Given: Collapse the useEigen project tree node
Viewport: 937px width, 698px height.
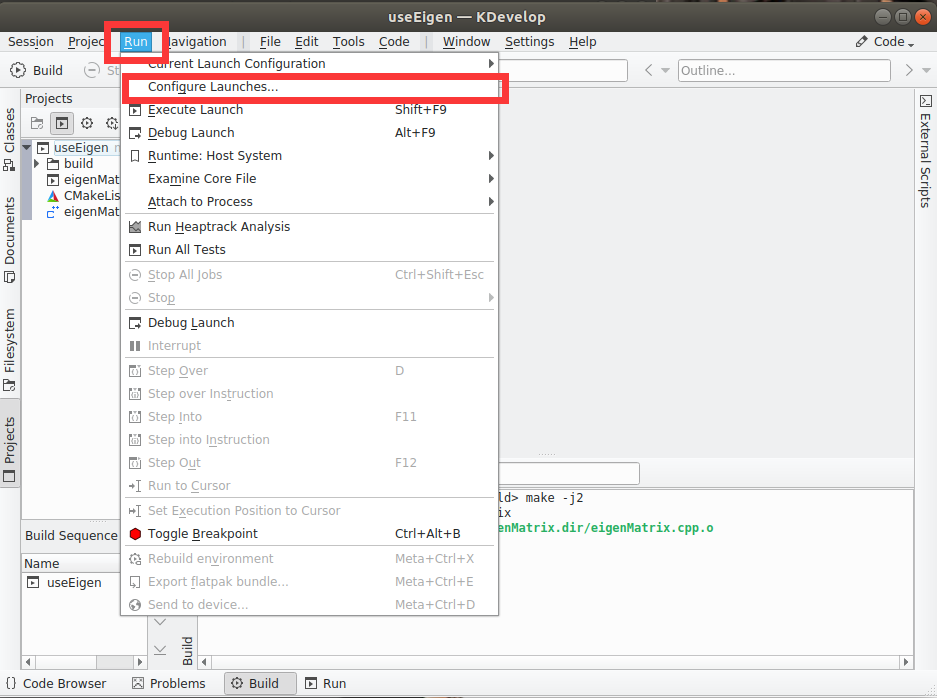Looking at the screenshot, I should pyautogui.click(x=27, y=147).
